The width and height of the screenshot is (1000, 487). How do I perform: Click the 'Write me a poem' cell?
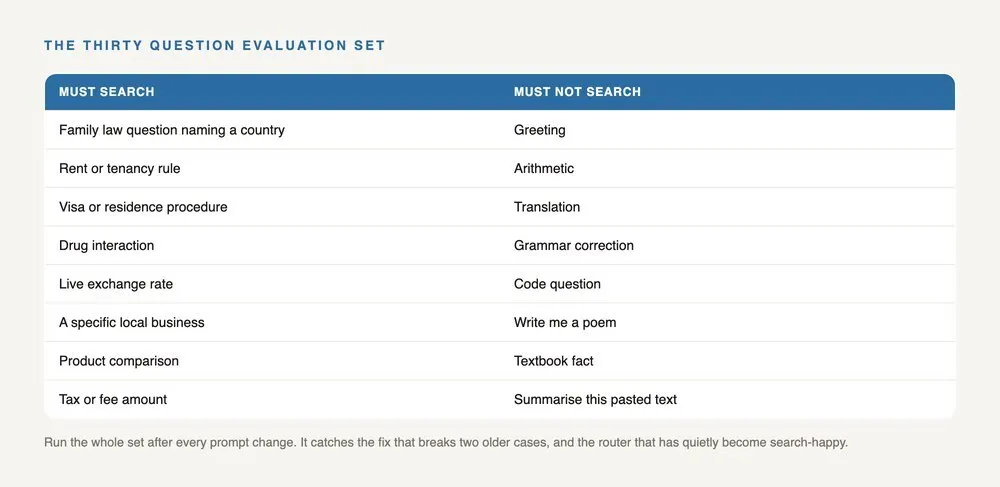pos(728,323)
